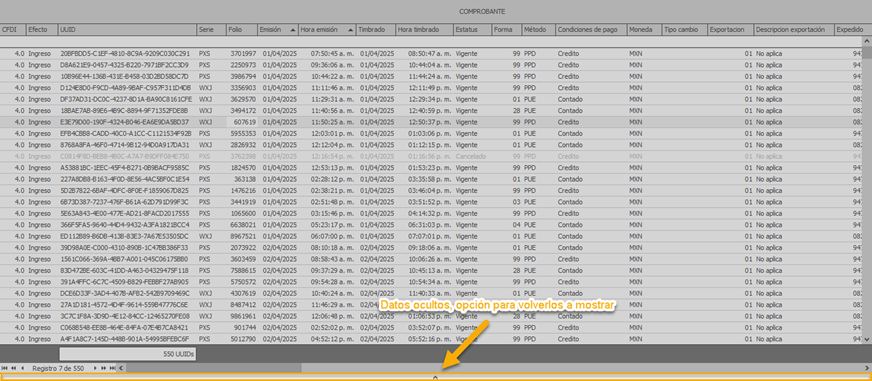Select UUID D8A621E9-0457-4325-B220-7971BF2CC3D9
This screenshot has height=381, width=872.
124,65
